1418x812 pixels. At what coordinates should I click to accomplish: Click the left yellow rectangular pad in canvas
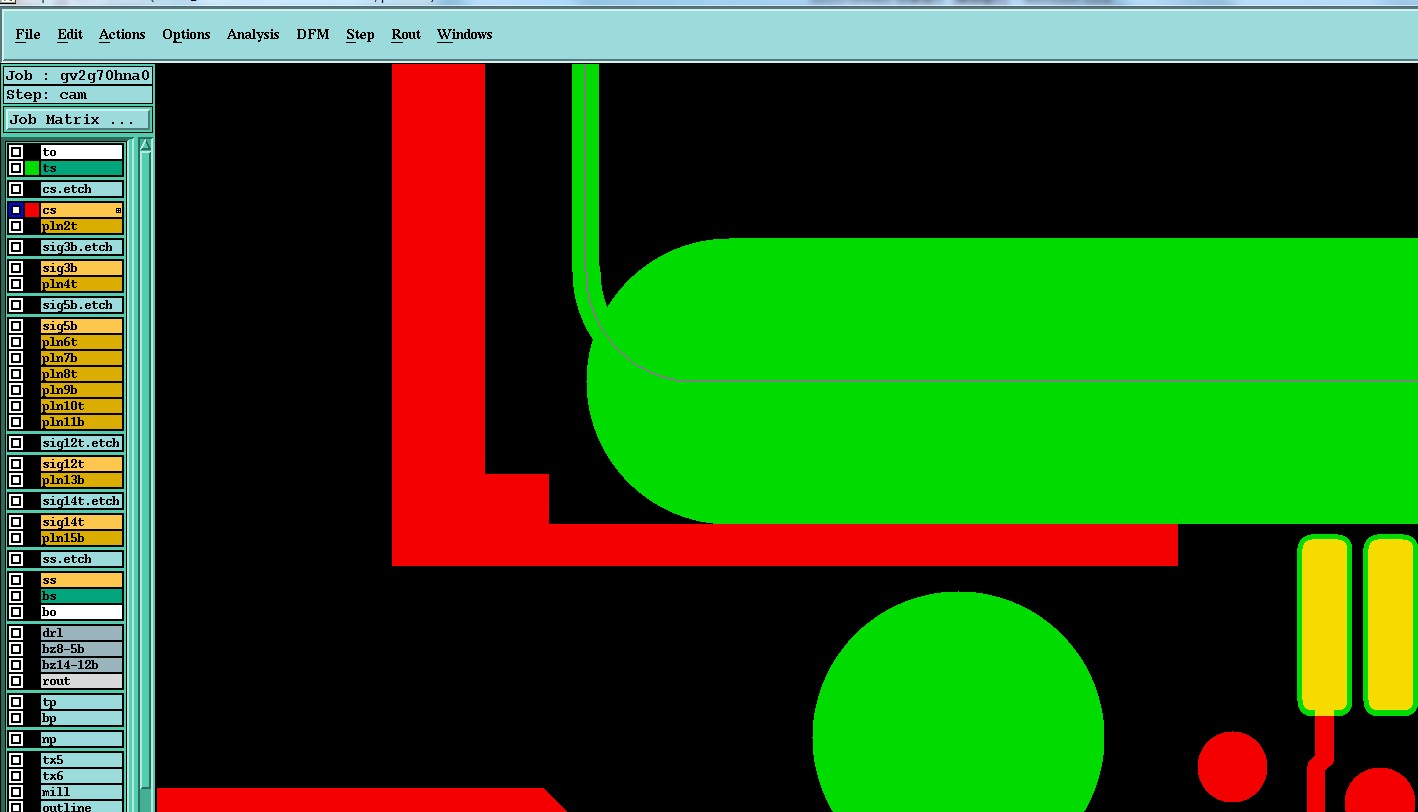(x=1324, y=625)
